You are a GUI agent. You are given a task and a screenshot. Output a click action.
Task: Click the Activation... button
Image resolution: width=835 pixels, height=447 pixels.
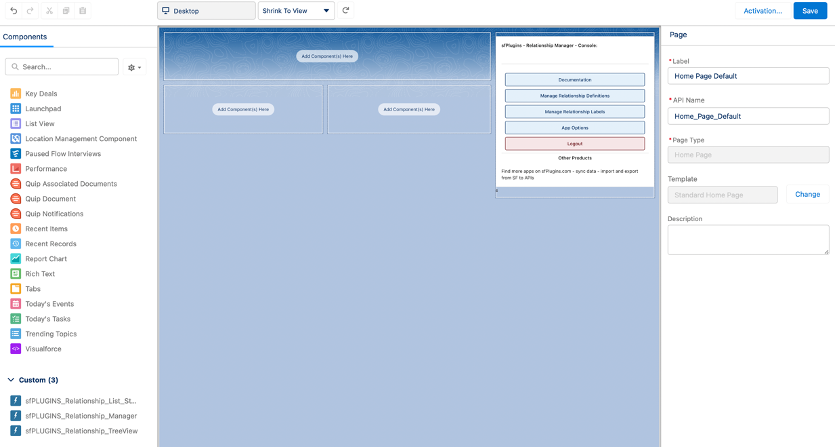tap(763, 10)
